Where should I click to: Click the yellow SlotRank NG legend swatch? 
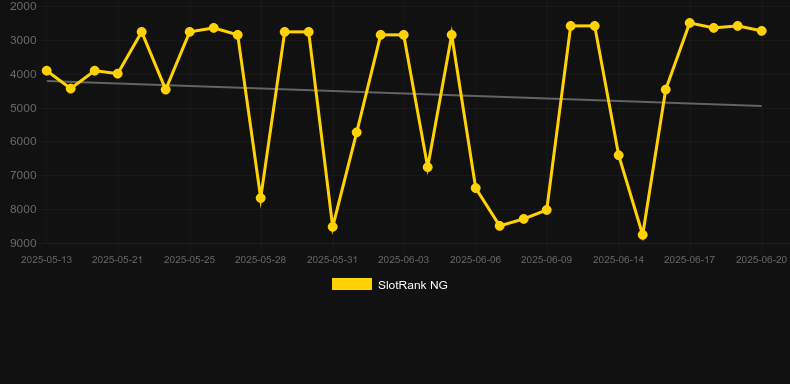tap(352, 284)
